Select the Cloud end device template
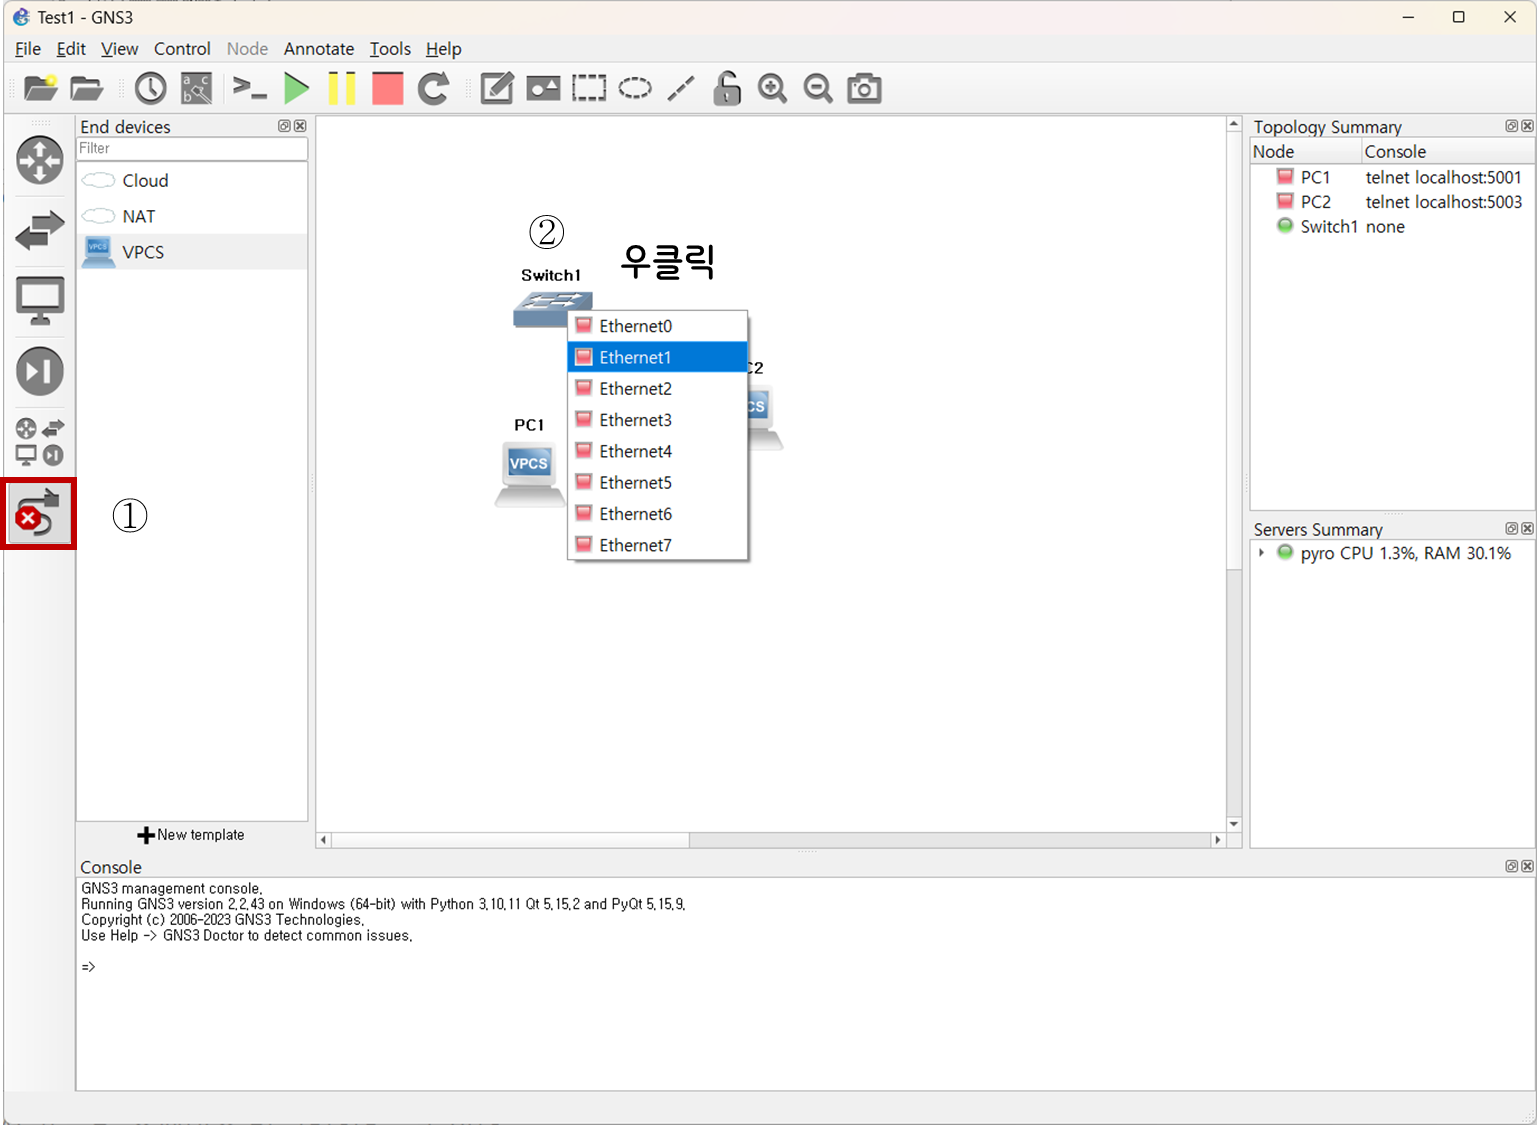The width and height of the screenshot is (1537, 1125). pyautogui.click(x=192, y=180)
